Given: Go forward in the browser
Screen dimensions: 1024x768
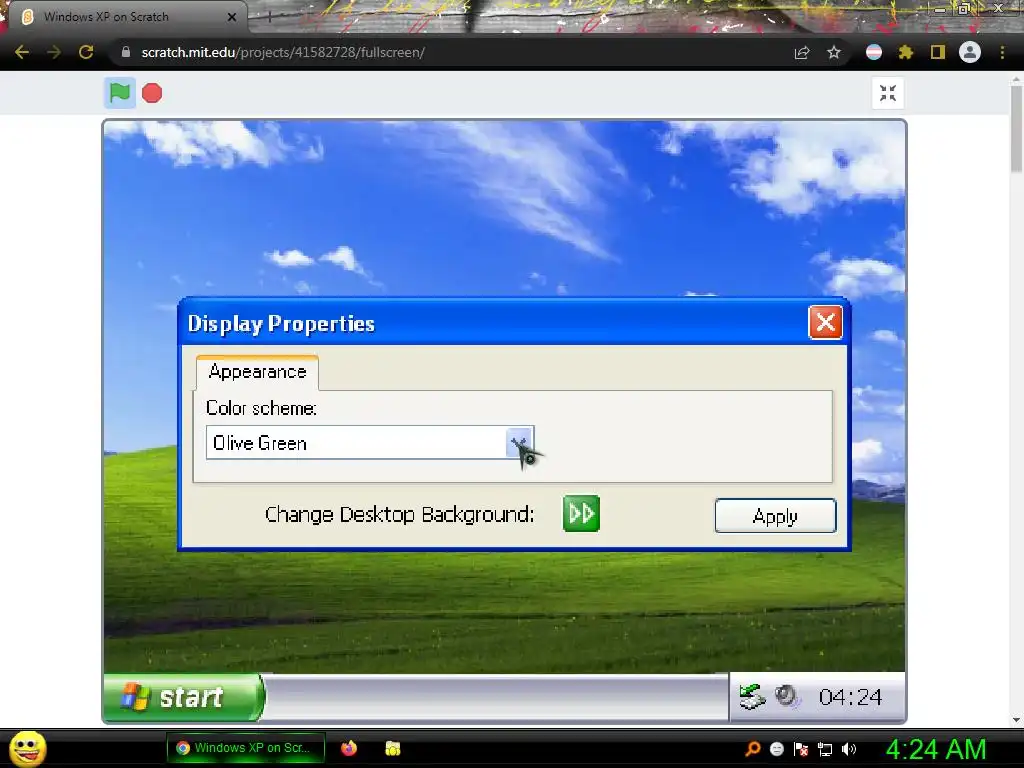Looking at the screenshot, I should point(54,52).
